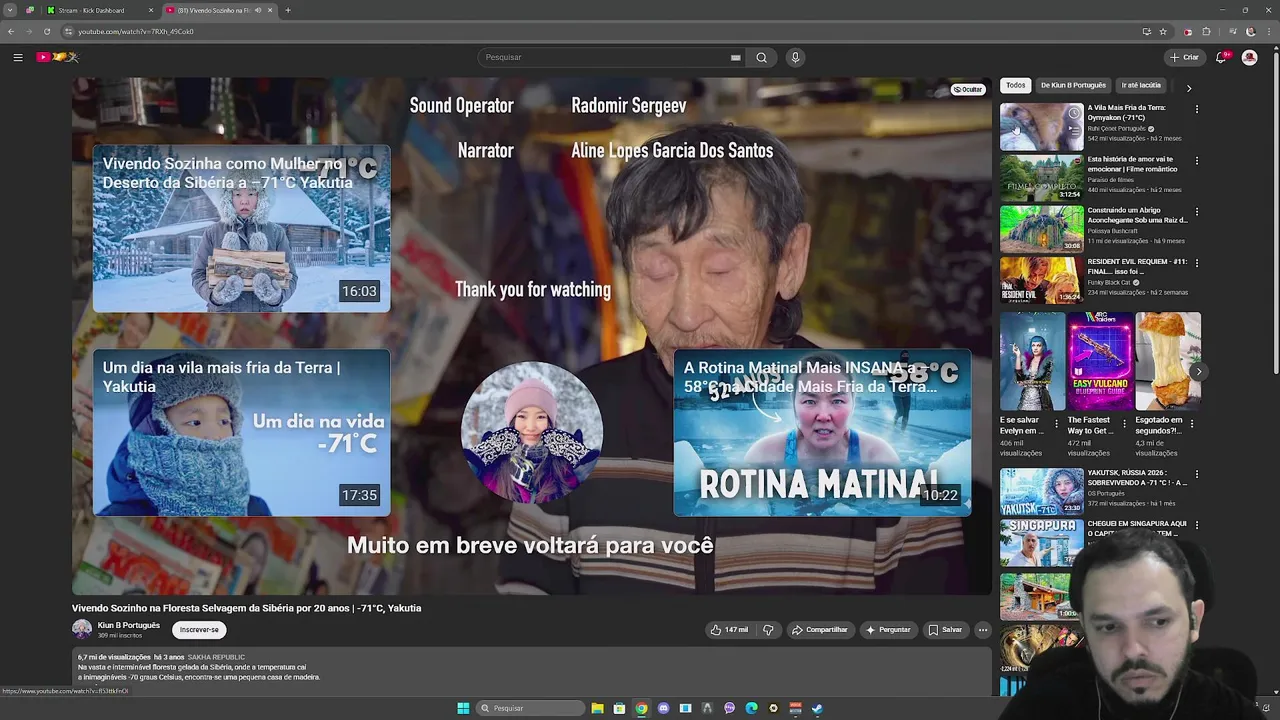The image size is (1280, 720).
Task: Open the Kiun B Português channel name link
Action: (129, 625)
